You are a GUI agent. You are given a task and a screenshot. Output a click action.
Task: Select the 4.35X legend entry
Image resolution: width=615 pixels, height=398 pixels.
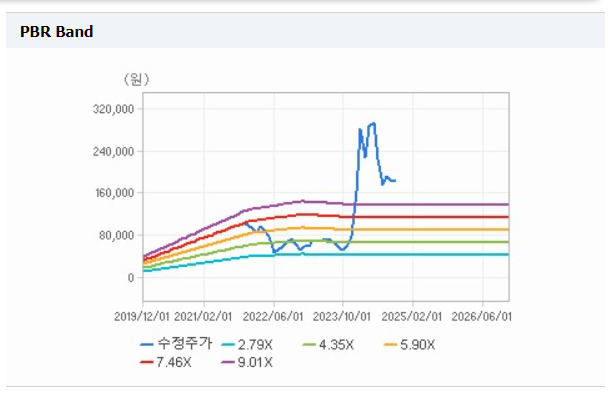(x=328, y=345)
